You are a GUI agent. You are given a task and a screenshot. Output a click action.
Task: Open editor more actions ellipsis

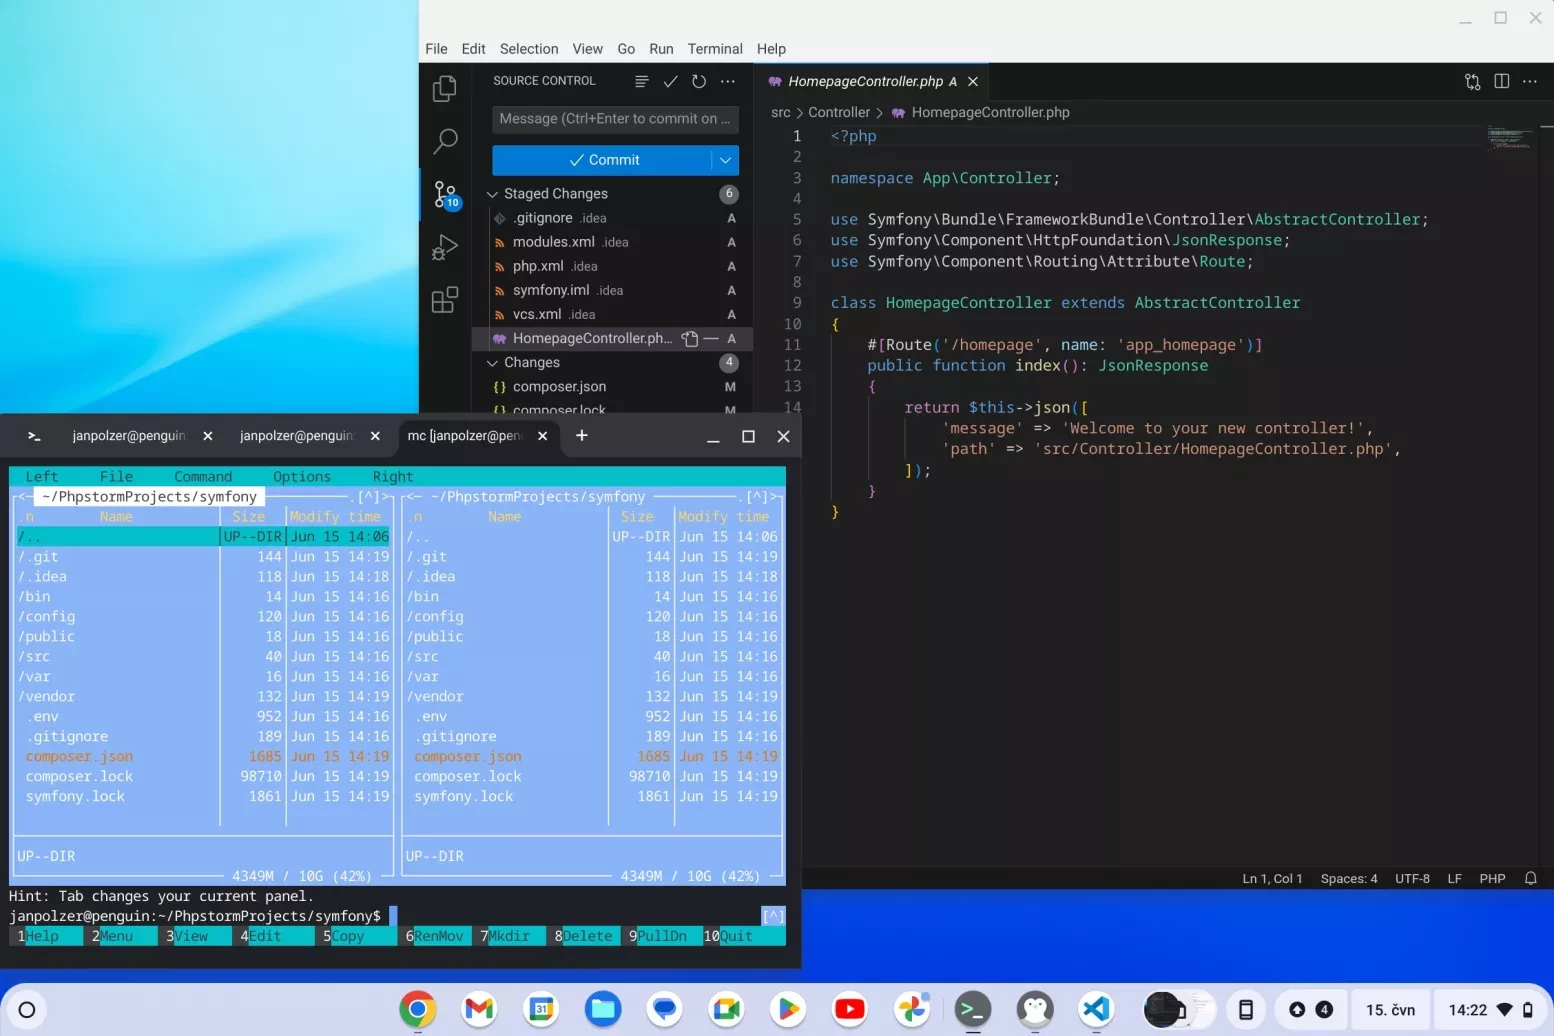tap(1530, 82)
